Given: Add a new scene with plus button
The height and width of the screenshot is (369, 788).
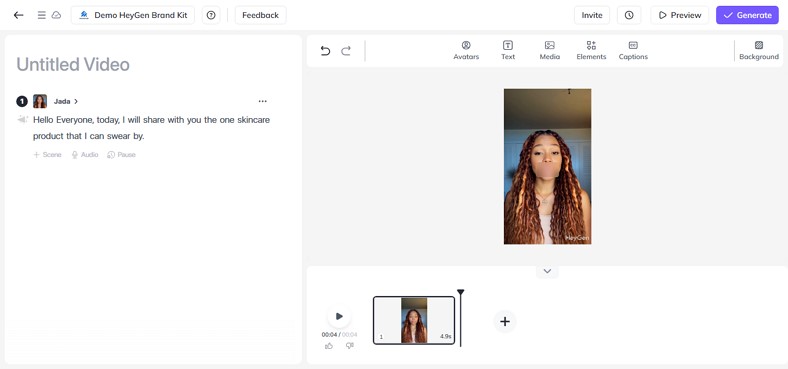Looking at the screenshot, I should point(505,321).
